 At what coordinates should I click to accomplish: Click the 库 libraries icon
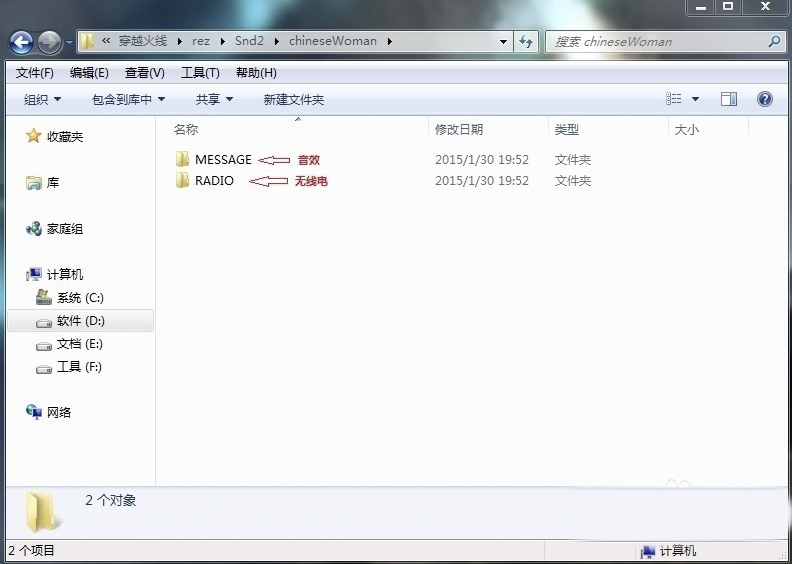click(34, 182)
